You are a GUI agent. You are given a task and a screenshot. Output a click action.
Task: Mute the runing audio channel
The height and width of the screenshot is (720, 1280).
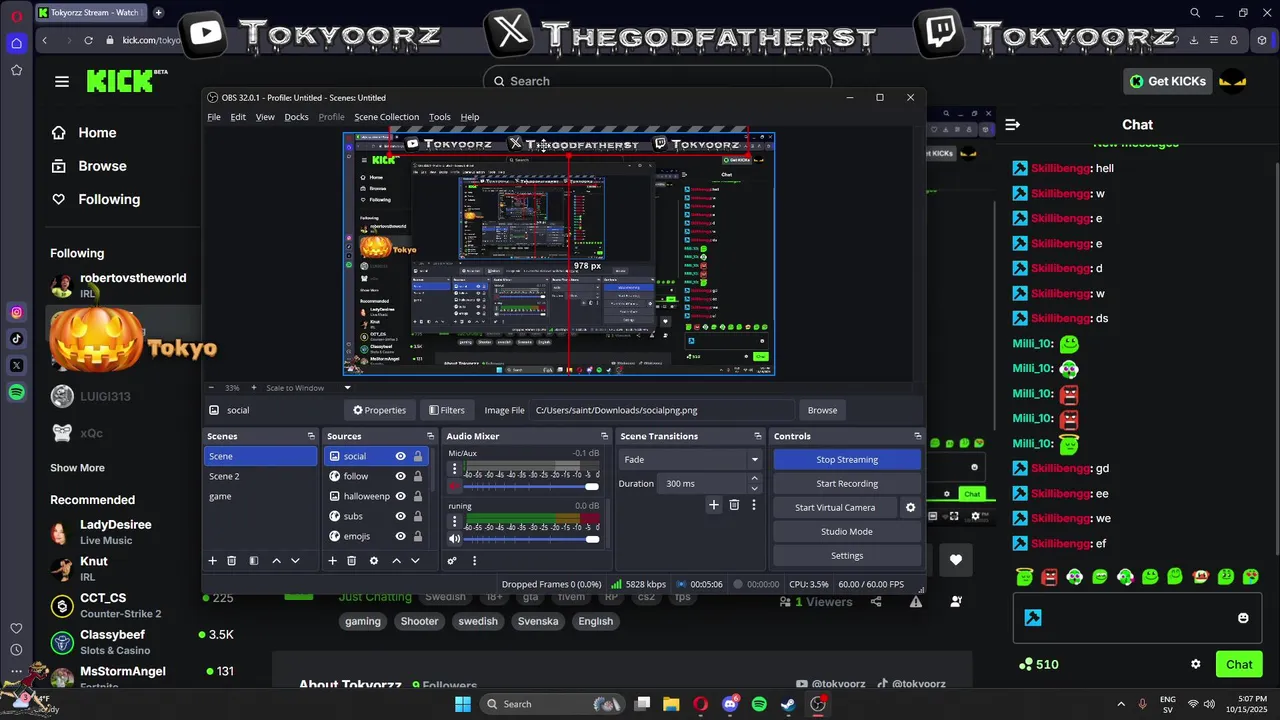(x=455, y=539)
